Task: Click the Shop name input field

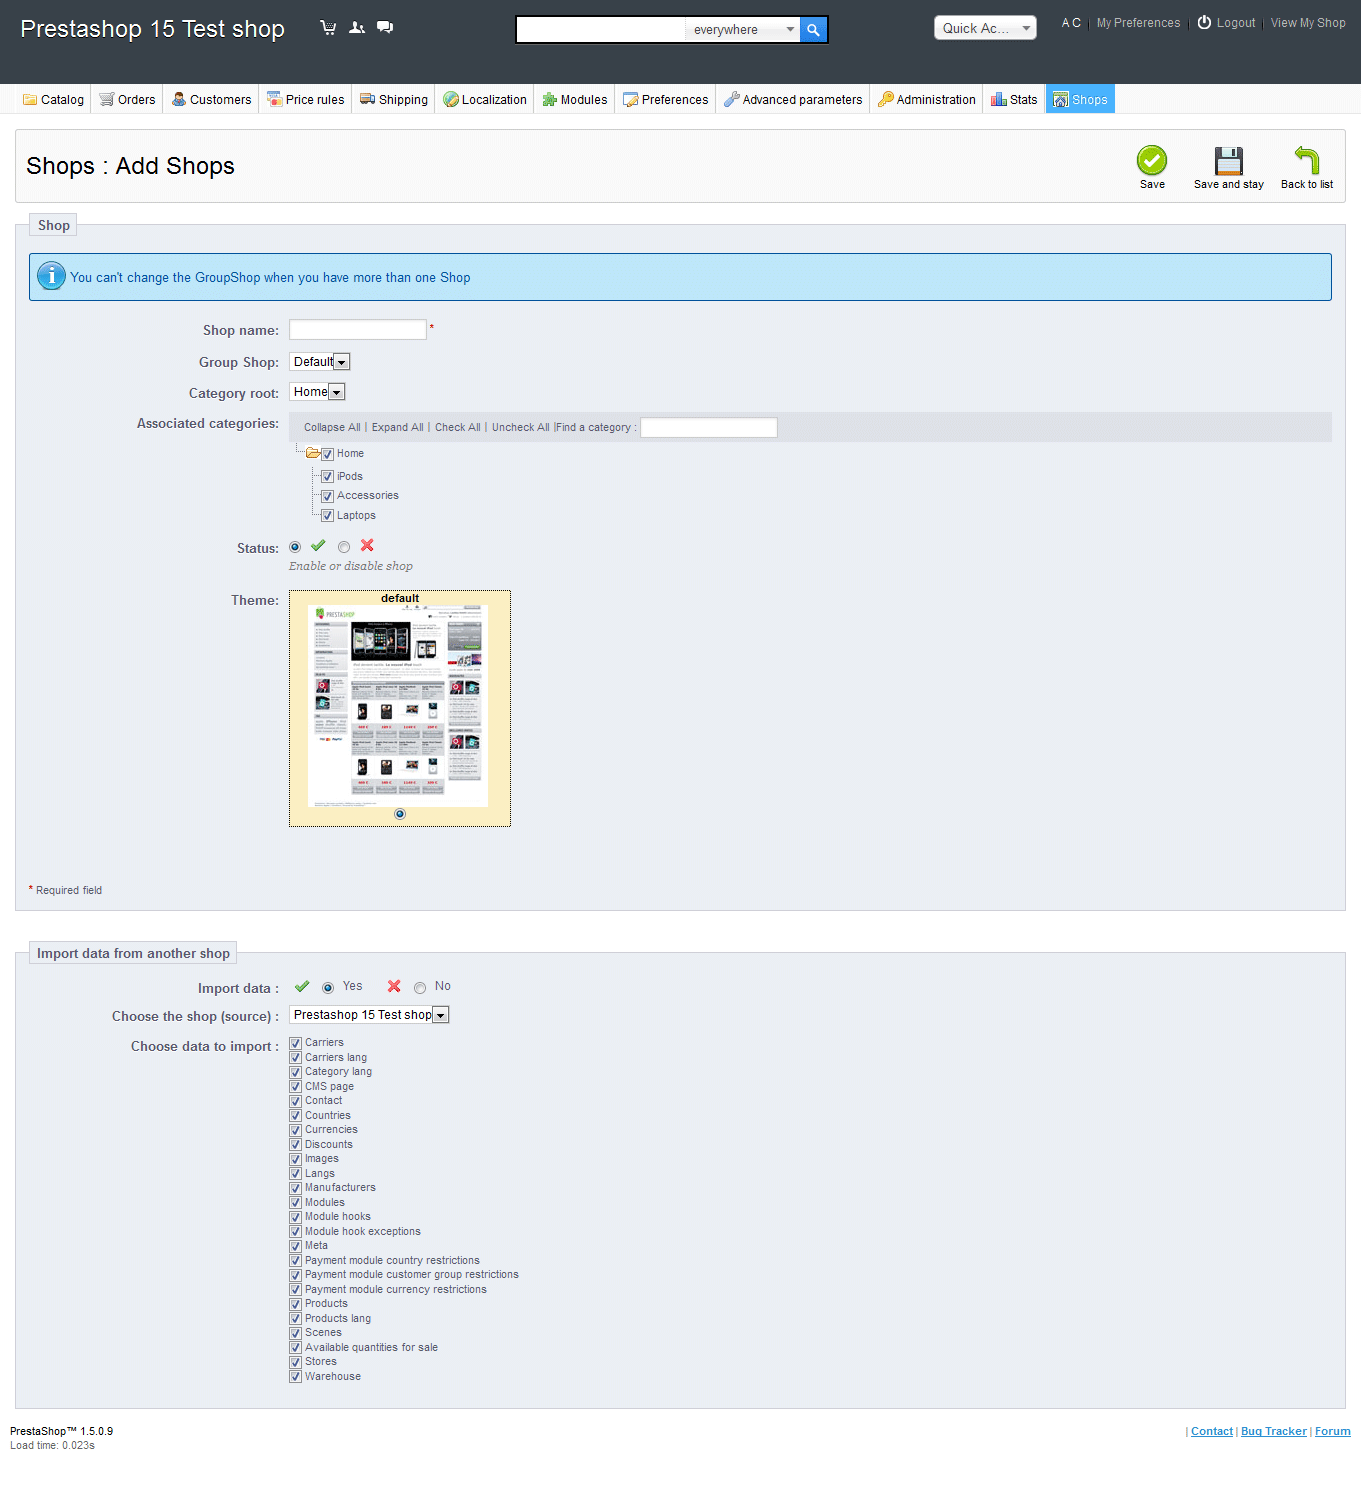Action: [358, 330]
